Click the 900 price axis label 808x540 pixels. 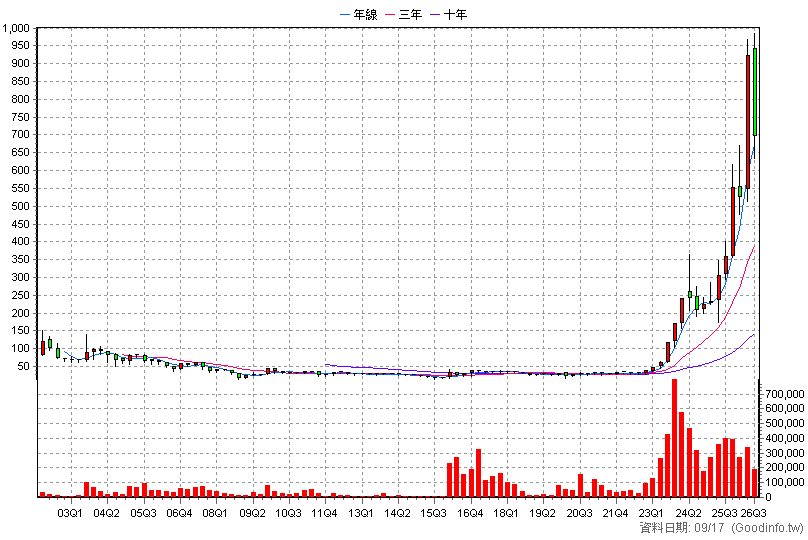tap(21, 63)
